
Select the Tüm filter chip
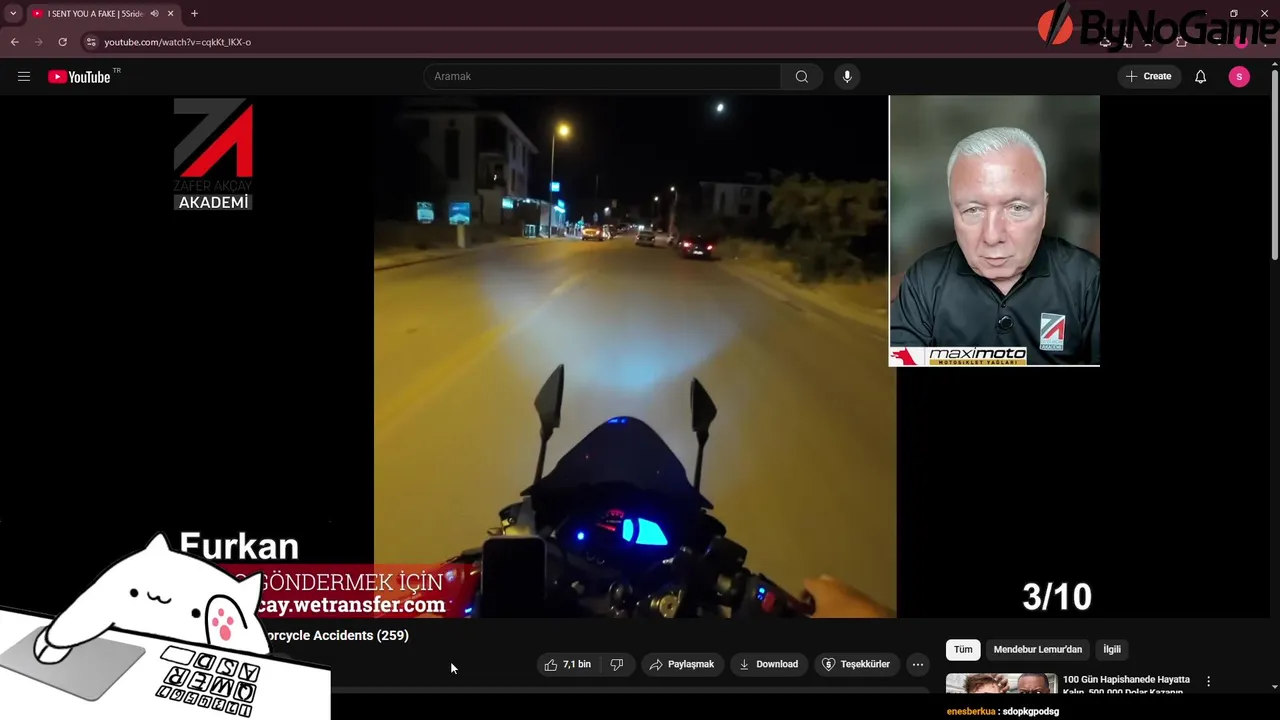[x=963, y=649]
